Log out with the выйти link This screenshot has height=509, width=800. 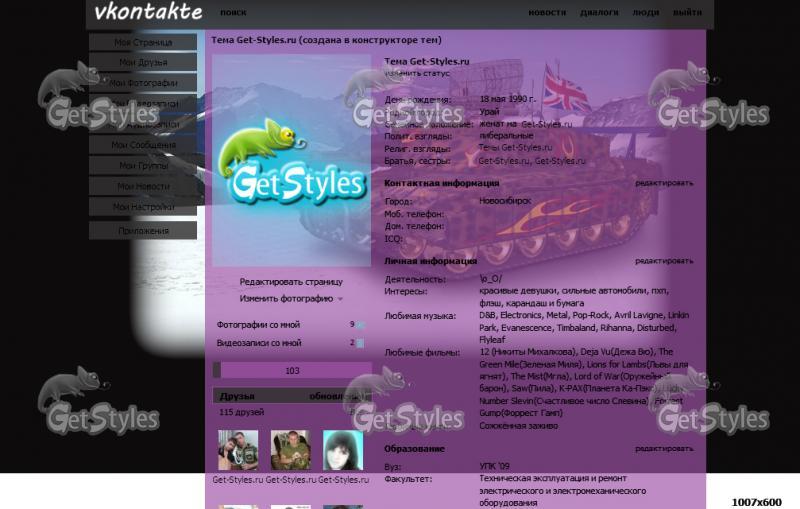click(x=687, y=12)
